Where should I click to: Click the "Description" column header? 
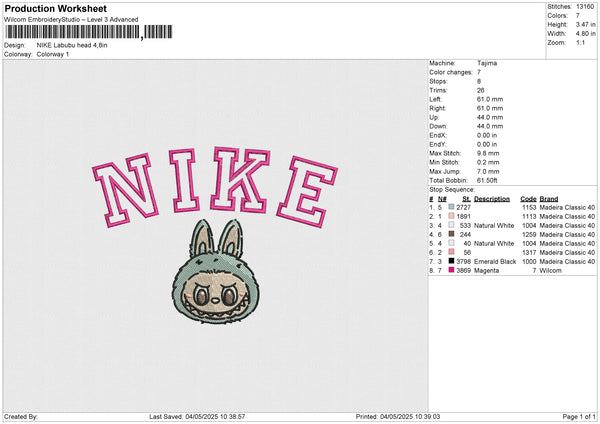492,199
